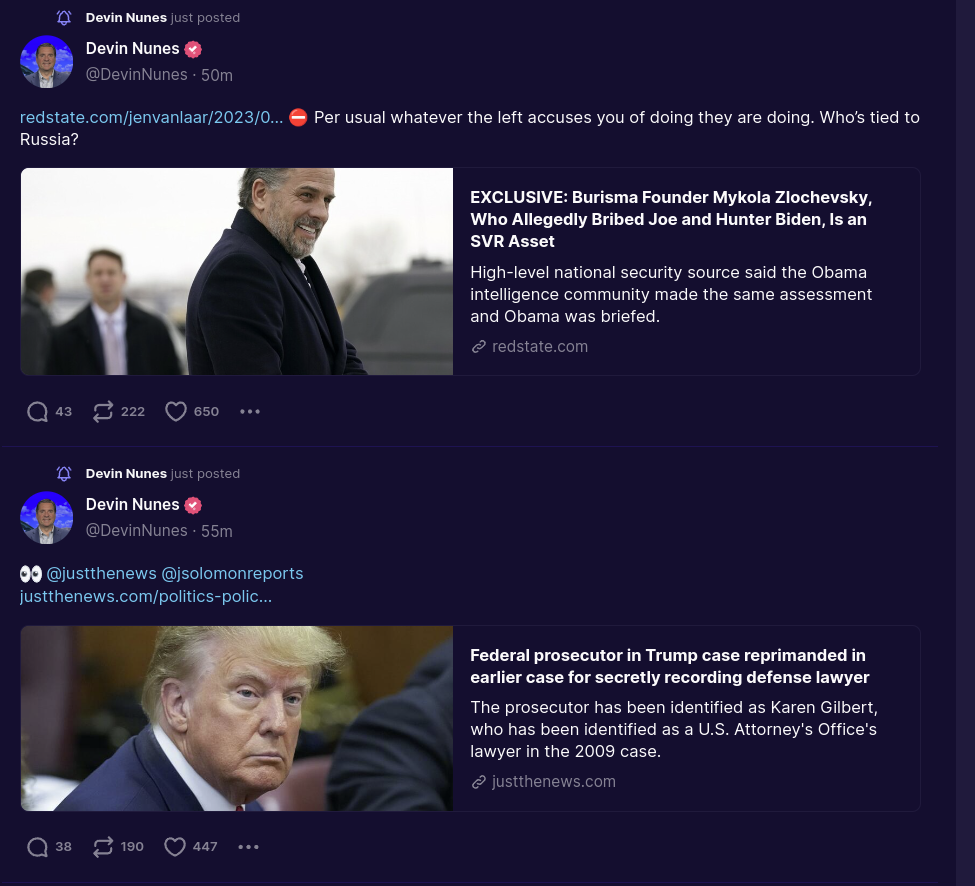Open the Federal prosecutor article headline
The image size is (975, 886).
click(x=669, y=666)
